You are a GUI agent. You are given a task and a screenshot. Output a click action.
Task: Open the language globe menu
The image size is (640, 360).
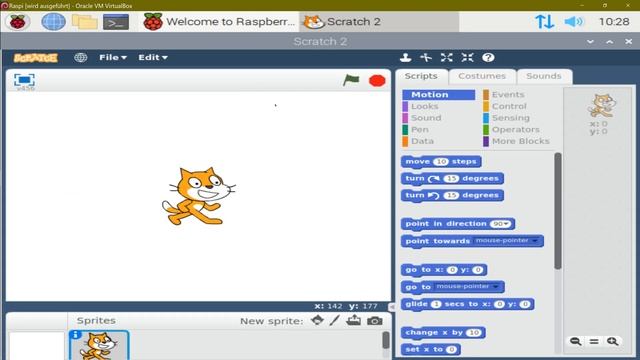(80, 58)
